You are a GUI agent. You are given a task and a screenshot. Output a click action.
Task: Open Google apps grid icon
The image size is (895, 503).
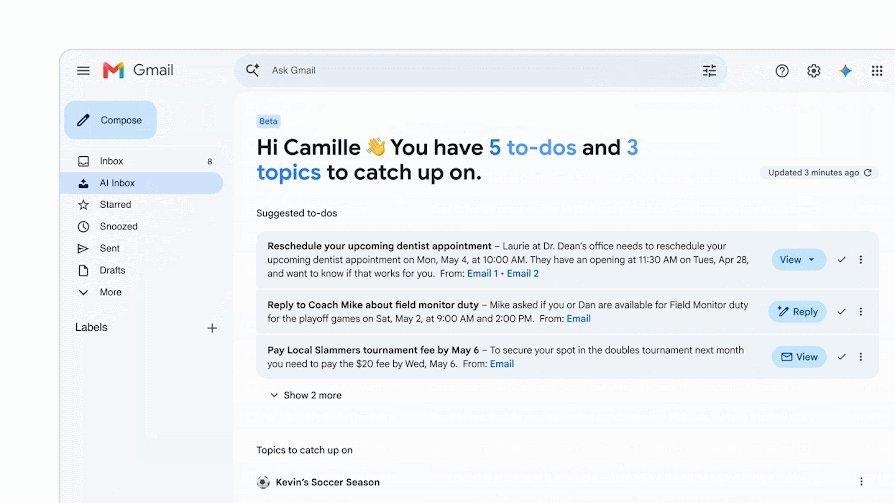(x=877, y=71)
